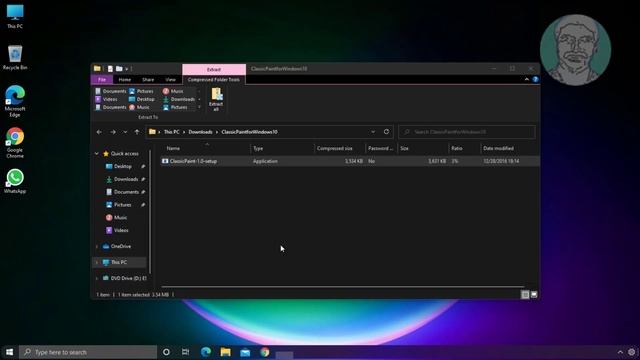The width and height of the screenshot is (640, 360).
Task: Click the Extract all button in ribbon
Action: tap(216, 99)
